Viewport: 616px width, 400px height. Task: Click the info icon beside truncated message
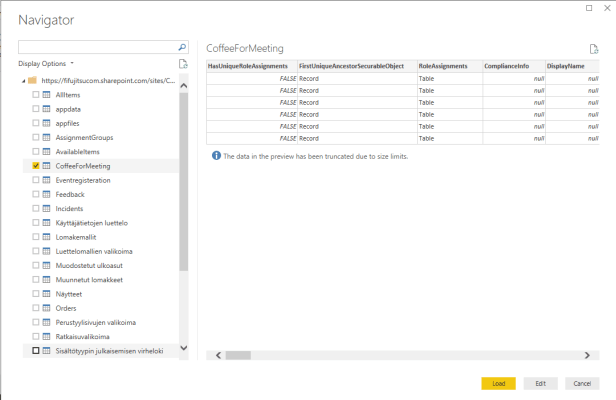tap(216, 156)
